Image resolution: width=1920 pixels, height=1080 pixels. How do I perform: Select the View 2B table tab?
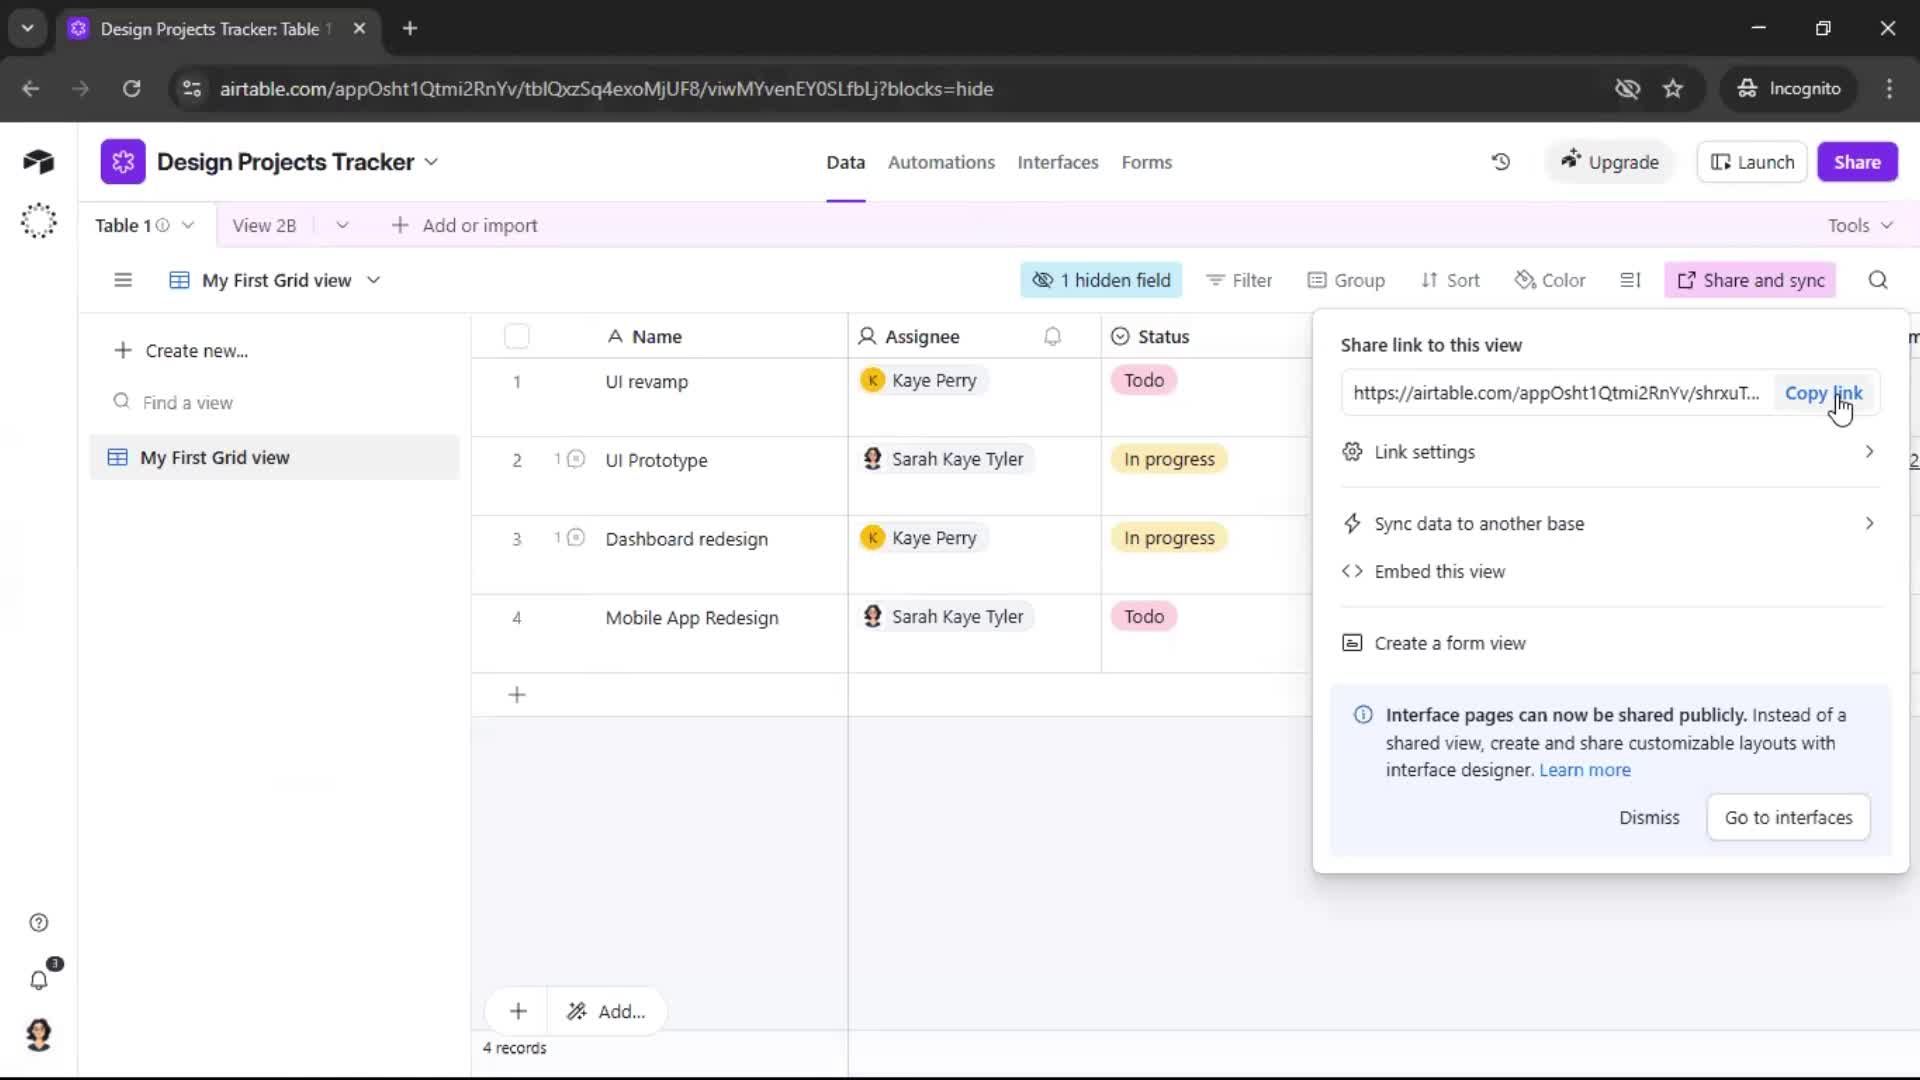pyautogui.click(x=264, y=225)
